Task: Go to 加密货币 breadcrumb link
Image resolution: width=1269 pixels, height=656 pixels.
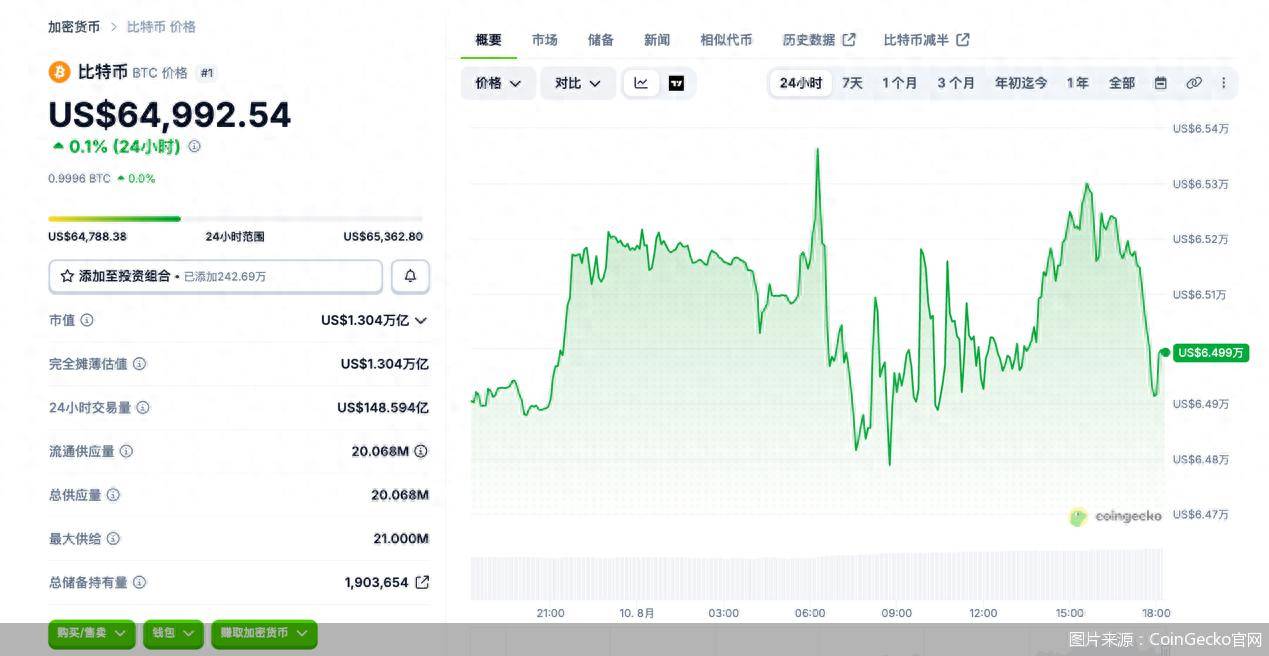Action: [x=74, y=27]
